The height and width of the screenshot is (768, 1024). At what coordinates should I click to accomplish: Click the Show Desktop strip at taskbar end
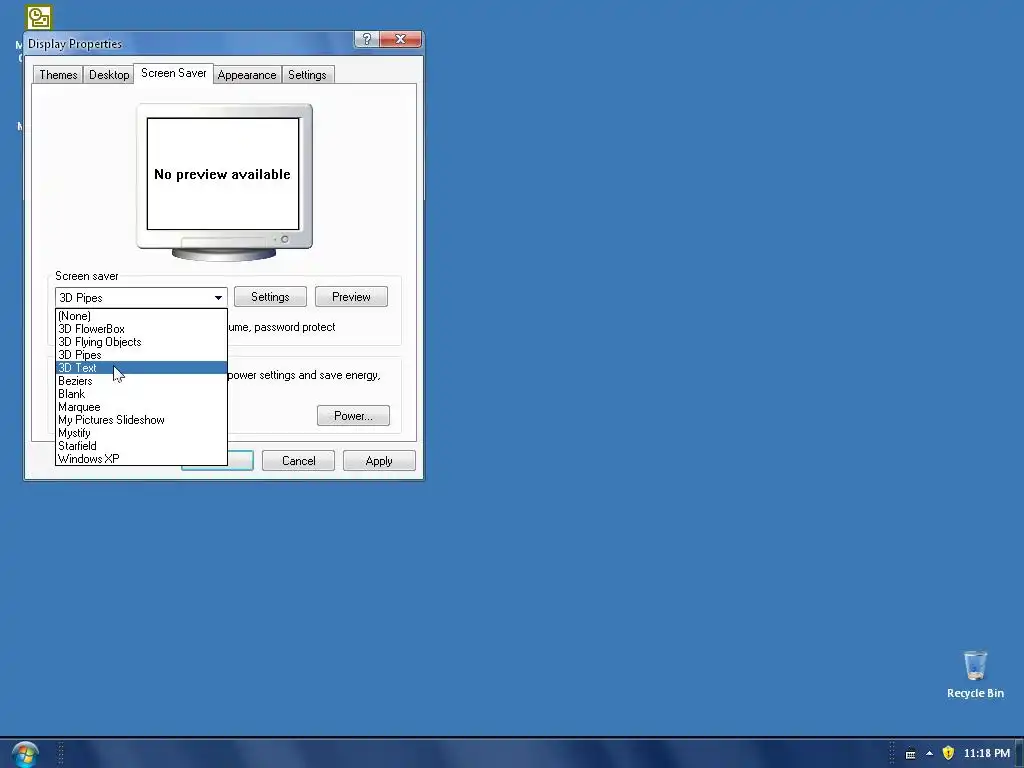(x=1019, y=754)
